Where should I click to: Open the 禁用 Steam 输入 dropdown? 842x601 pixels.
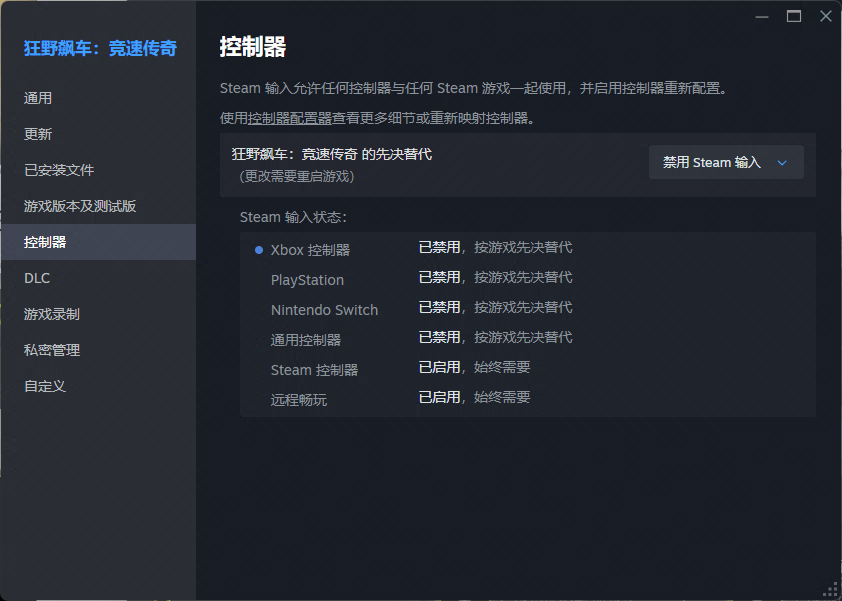(x=726, y=162)
